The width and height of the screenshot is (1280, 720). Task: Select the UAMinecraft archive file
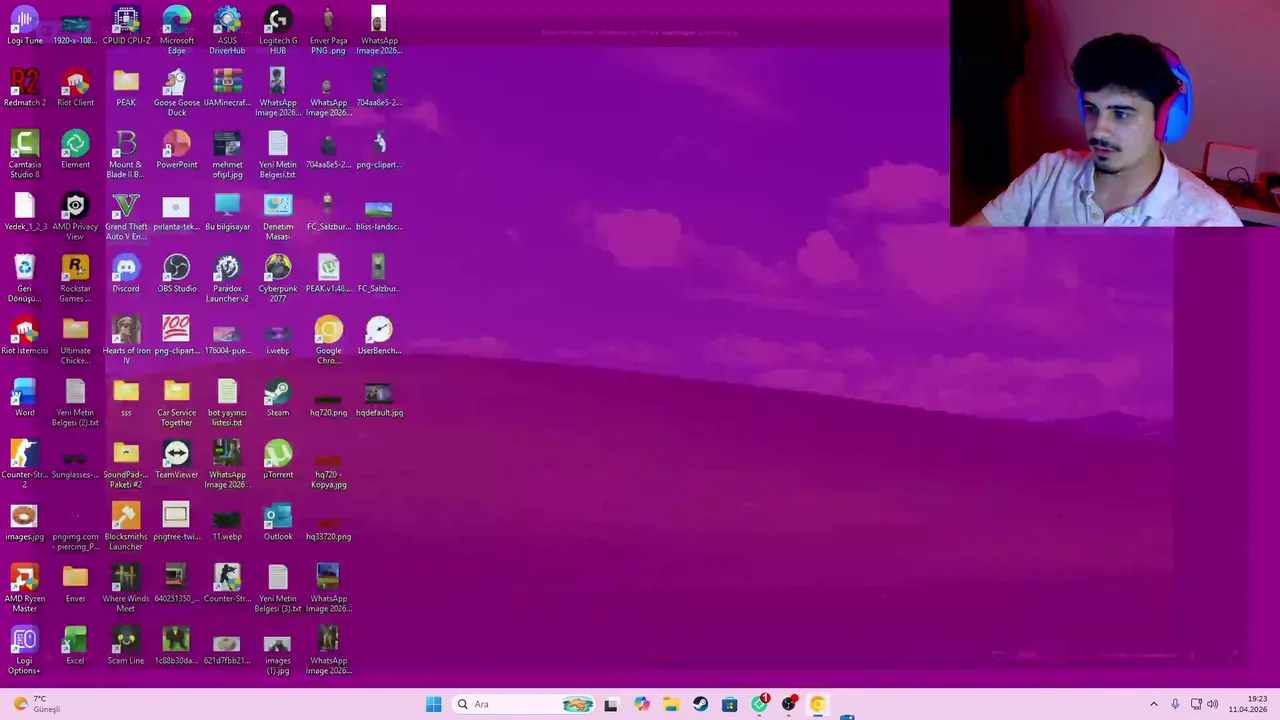point(227,89)
